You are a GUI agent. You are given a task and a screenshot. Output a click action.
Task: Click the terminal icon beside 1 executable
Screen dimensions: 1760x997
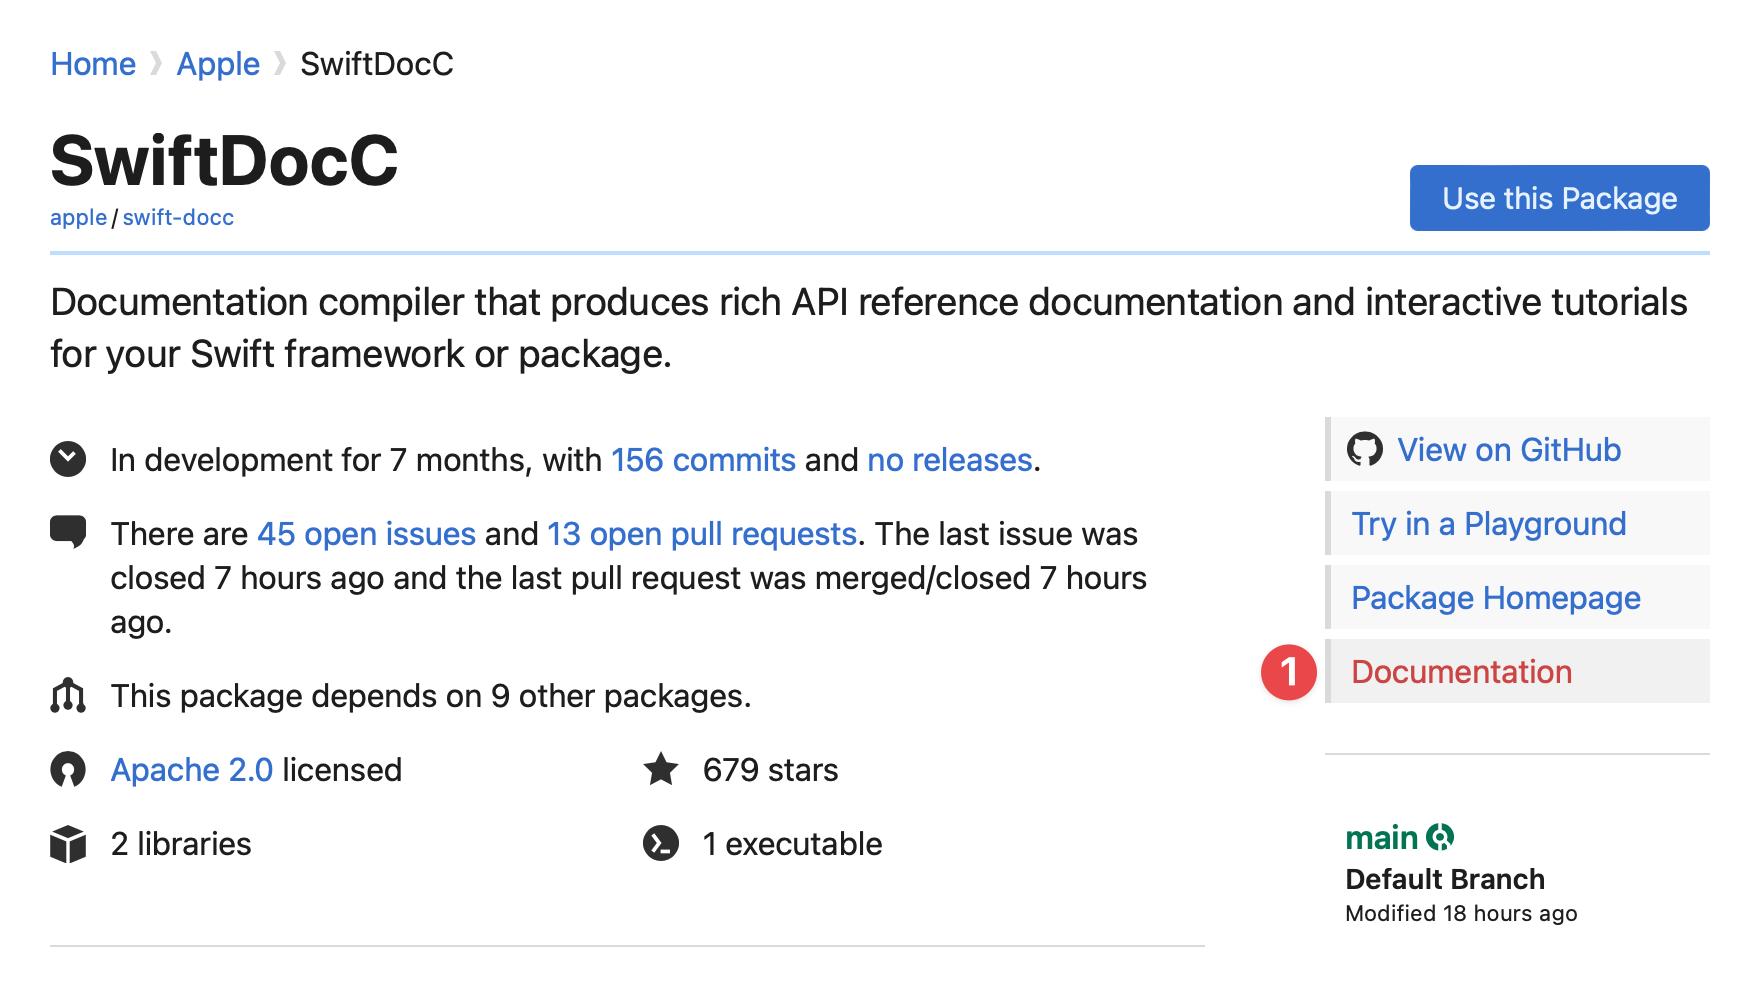(661, 843)
